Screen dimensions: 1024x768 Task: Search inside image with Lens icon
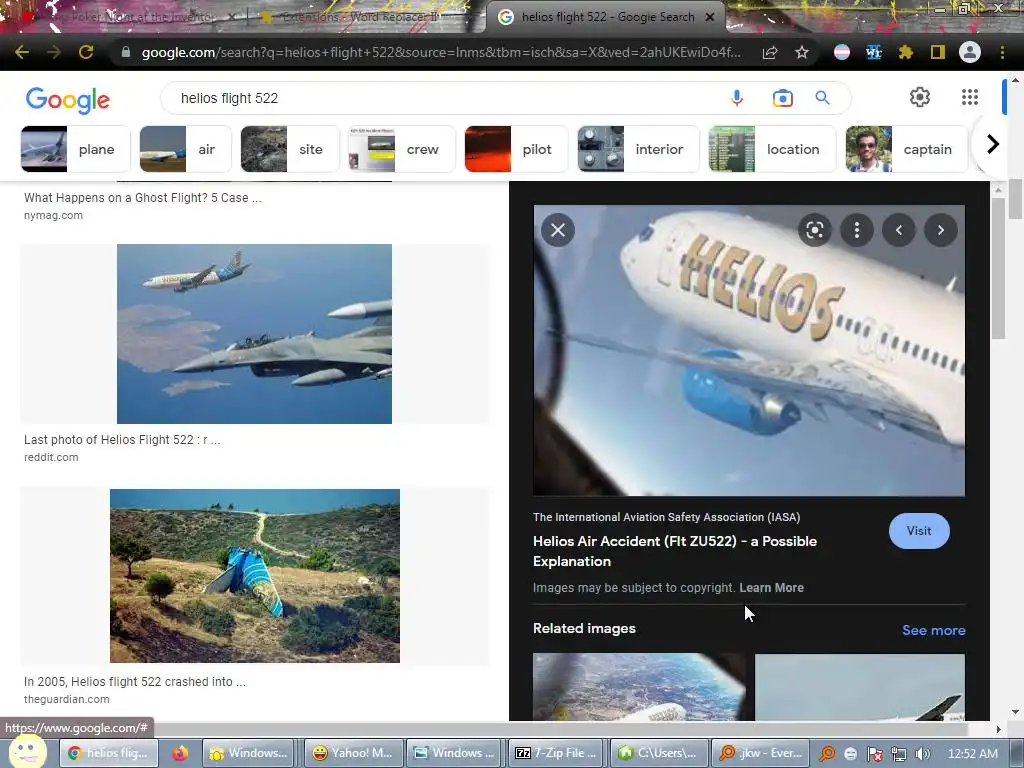pos(814,230)
